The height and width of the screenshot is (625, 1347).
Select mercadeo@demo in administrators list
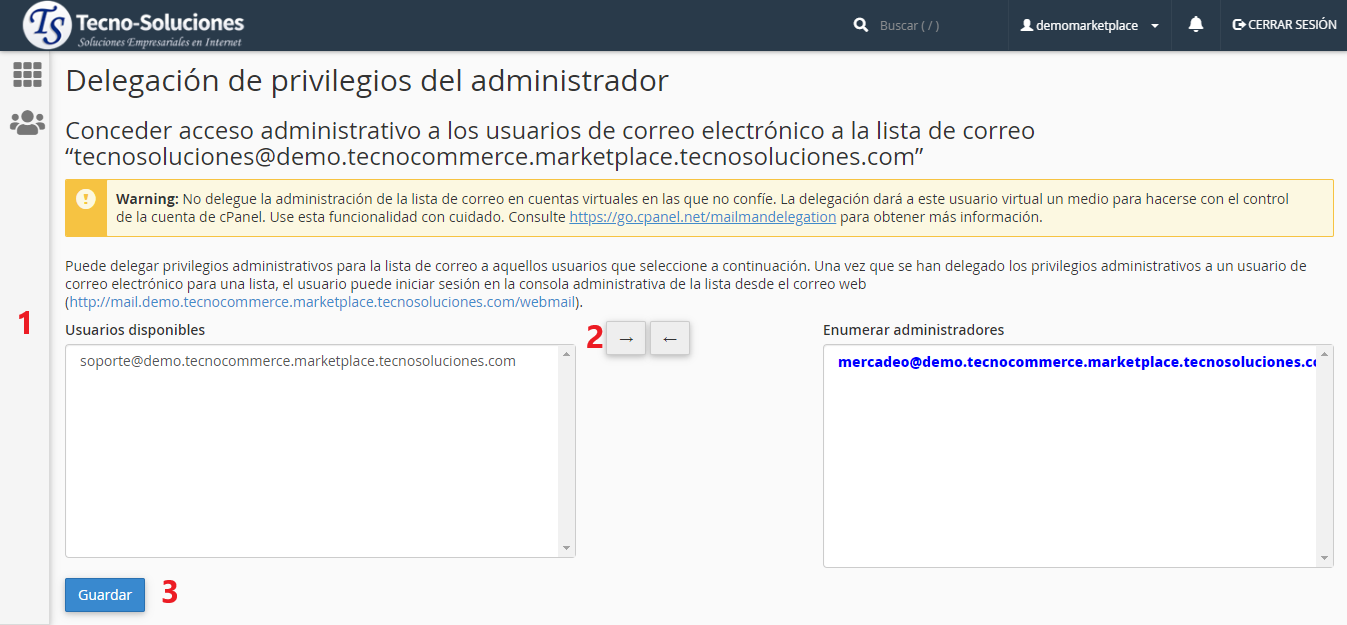(x=1070, y=362)
